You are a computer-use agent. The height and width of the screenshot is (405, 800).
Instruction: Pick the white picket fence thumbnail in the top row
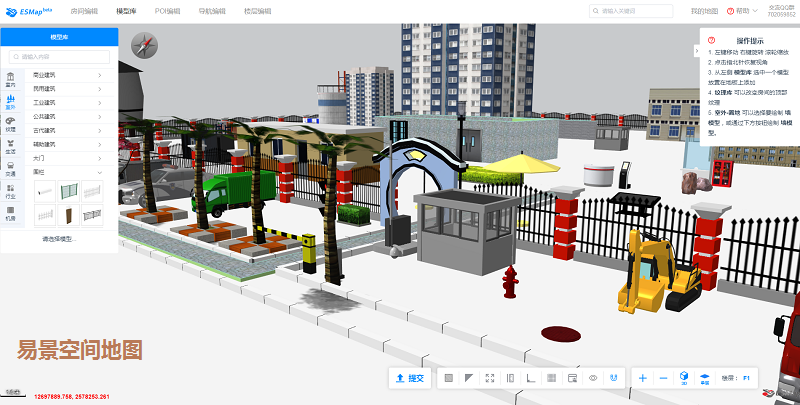pyautogui.click(x=92, y=191)
